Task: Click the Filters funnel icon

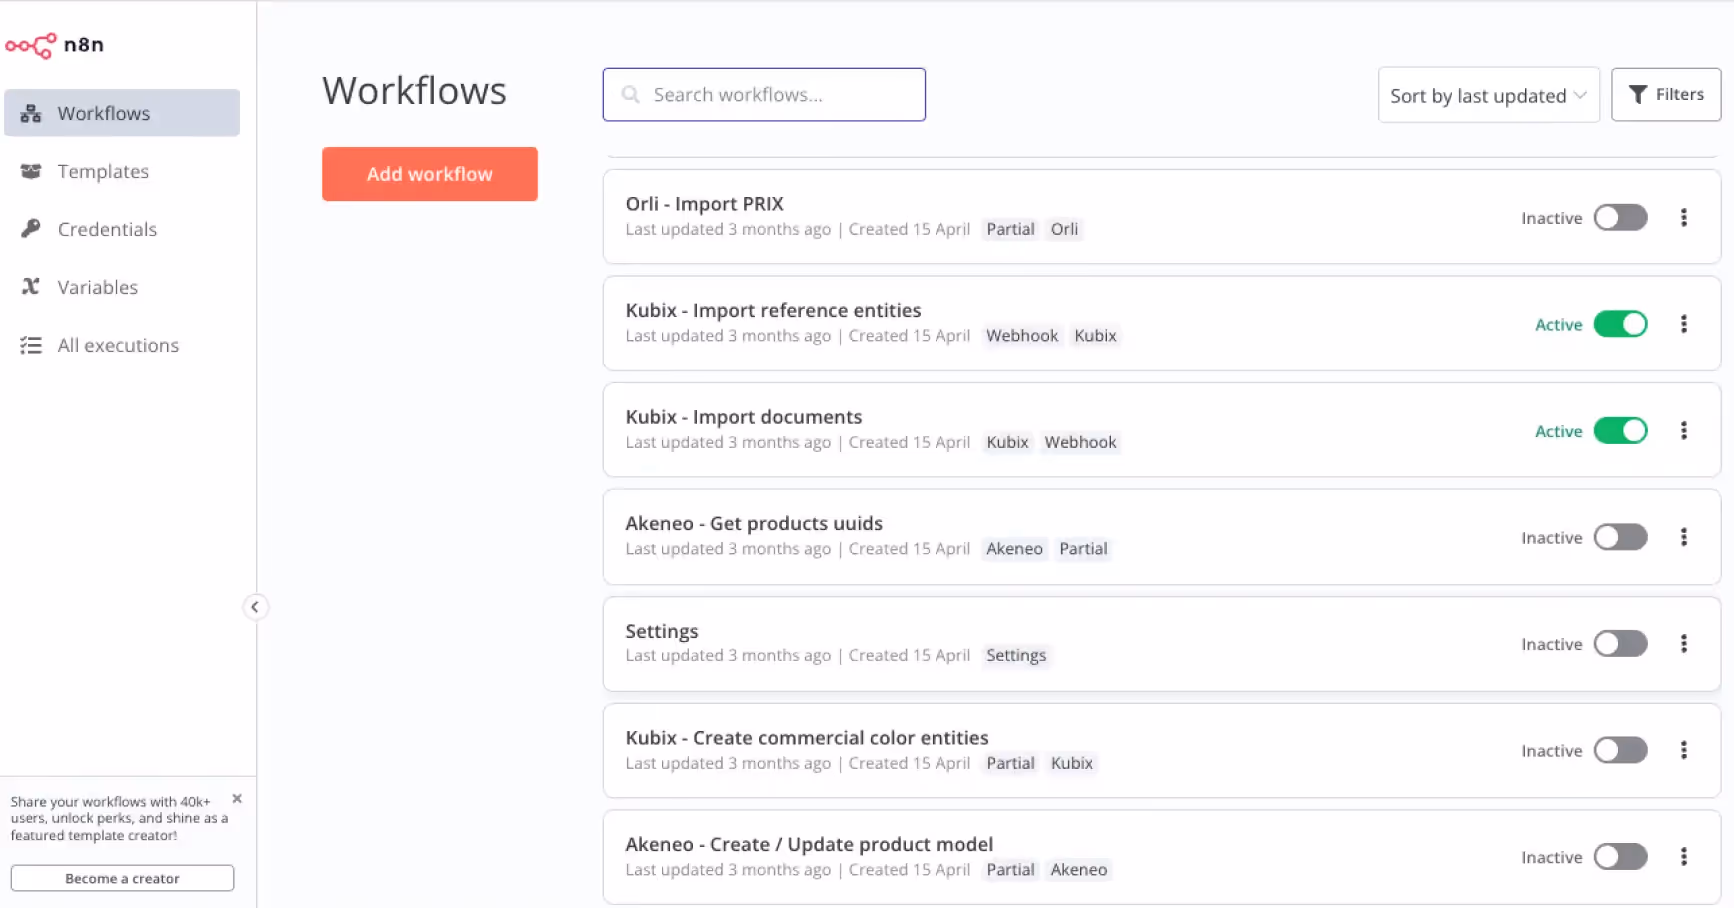Action: [x=1638, y=95]
